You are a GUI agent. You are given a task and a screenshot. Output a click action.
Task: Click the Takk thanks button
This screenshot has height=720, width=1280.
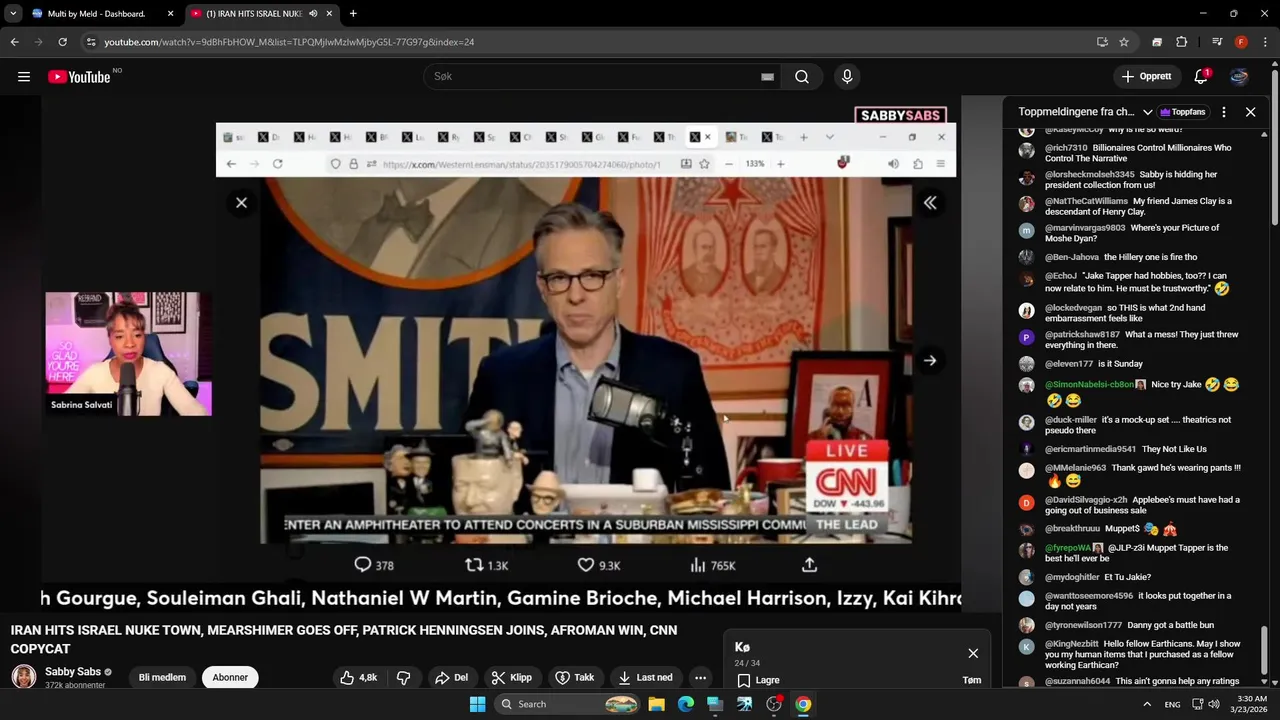[575, 677]
